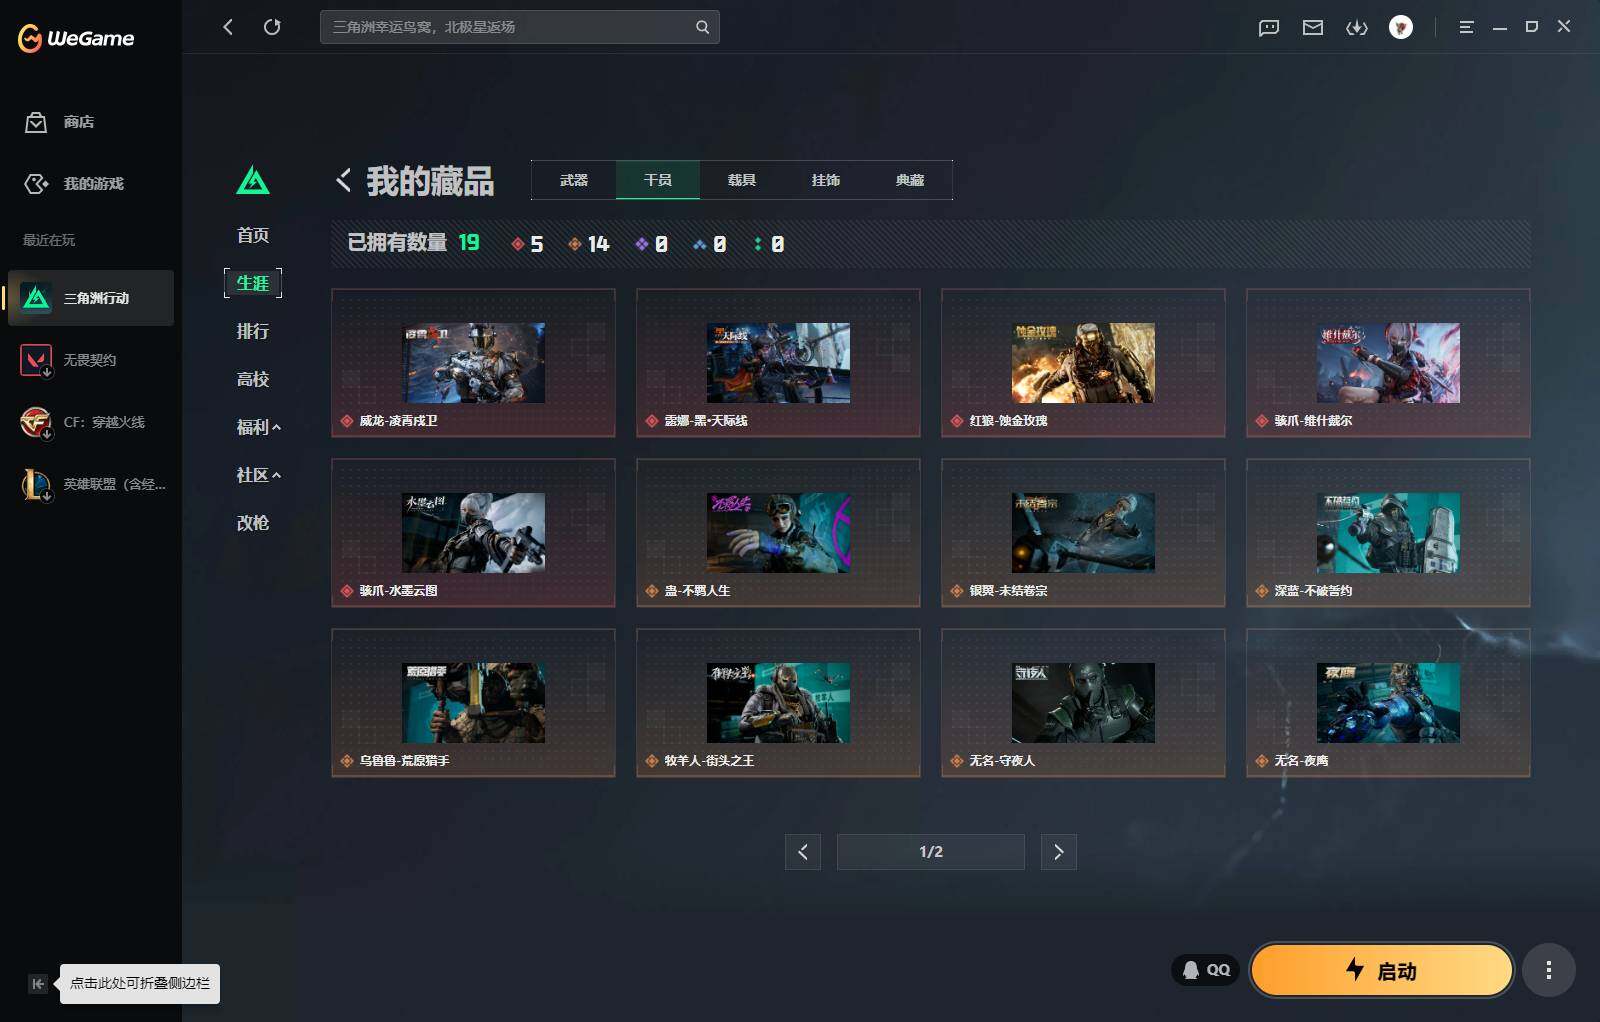Click the WeGame logo
This screenshot has height=1022, width=1600.
(76, 38)
